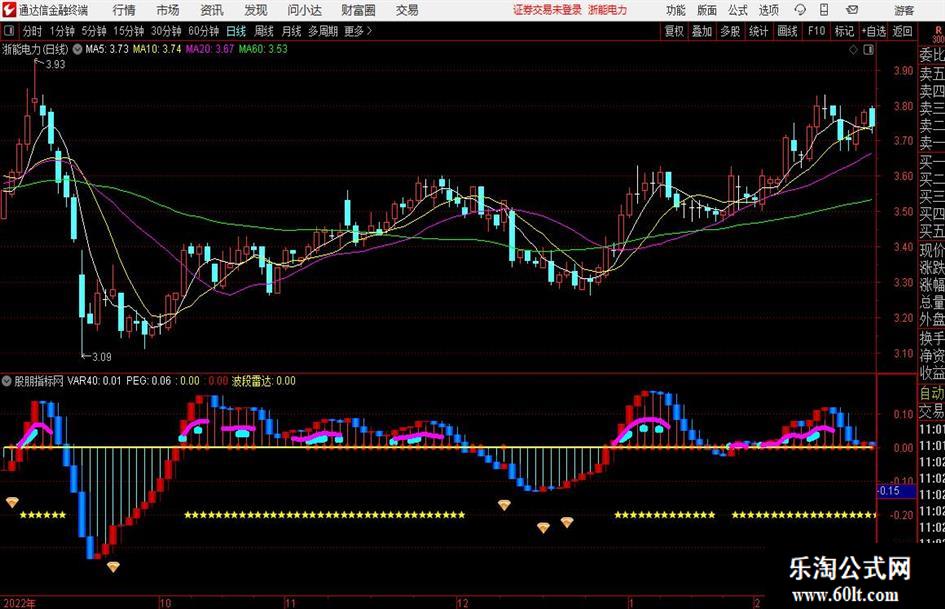Click the MA5: 3.73 indicator value

[x=107, y=49]
